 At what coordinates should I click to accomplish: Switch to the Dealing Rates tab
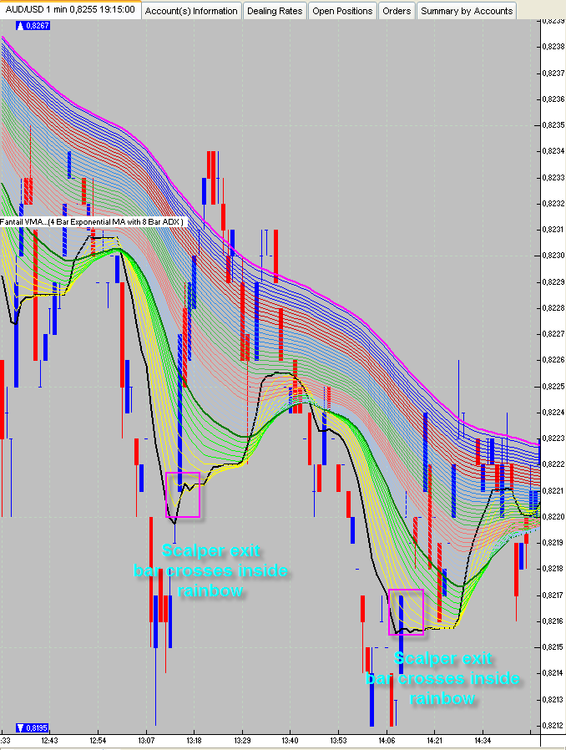click(275, 11)
